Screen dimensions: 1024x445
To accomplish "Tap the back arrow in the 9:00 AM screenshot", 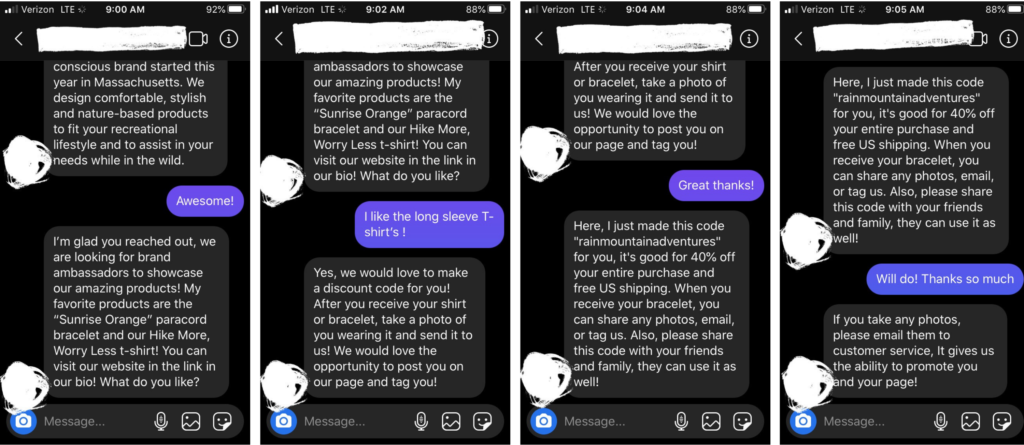I will [x=18, y=39].
